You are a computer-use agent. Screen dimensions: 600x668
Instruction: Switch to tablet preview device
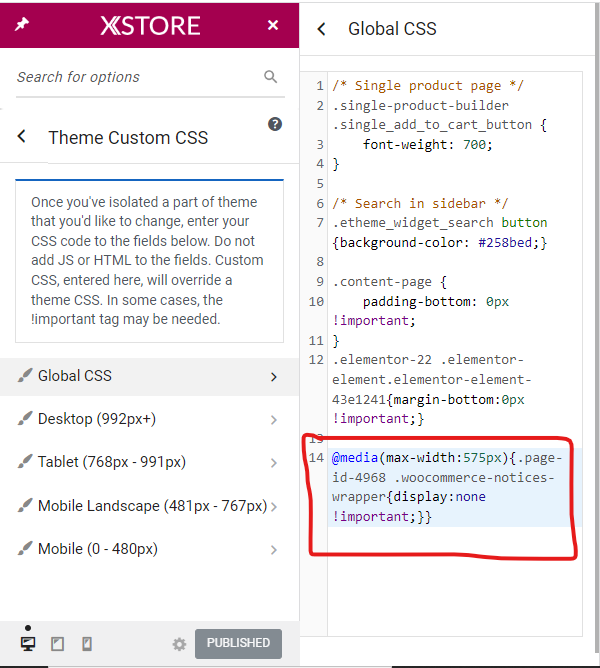[x=58, y=644]
